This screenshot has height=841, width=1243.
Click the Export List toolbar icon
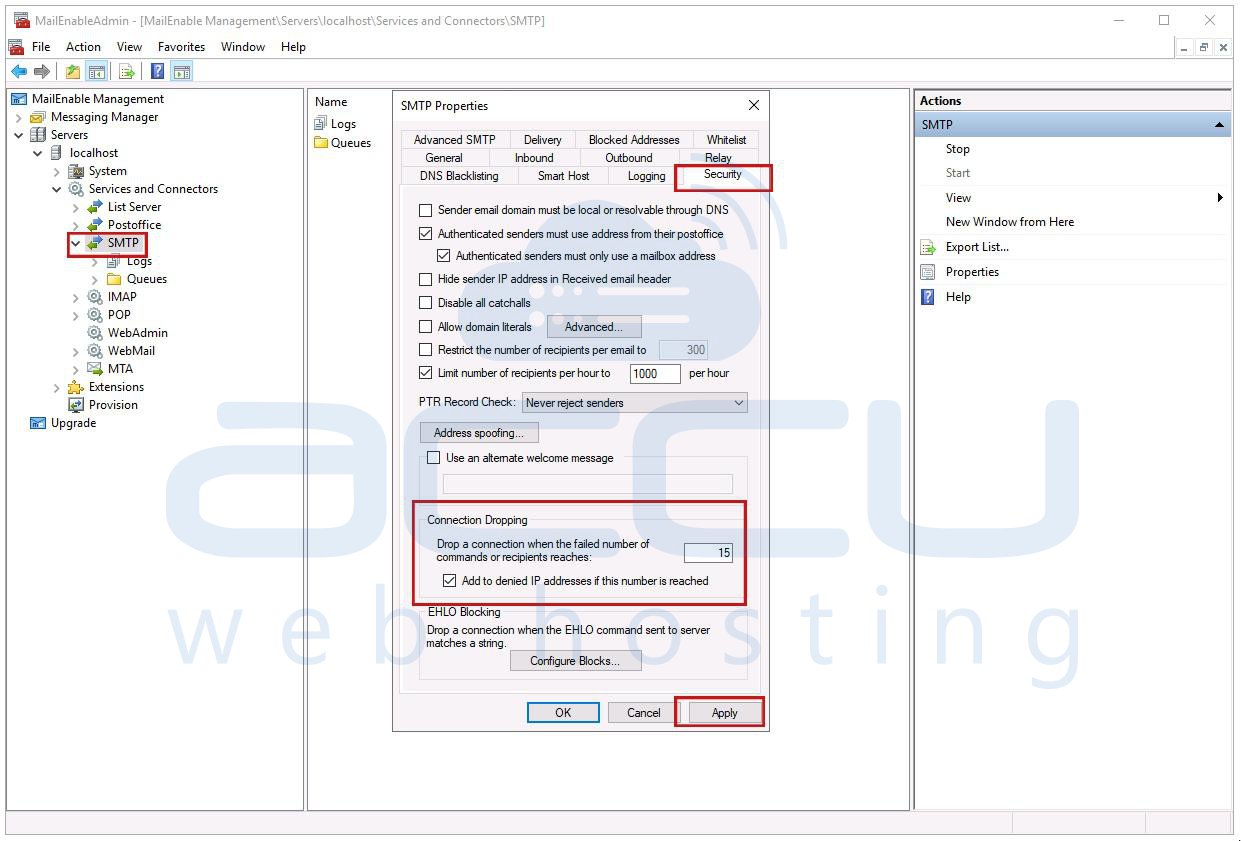tap(127, 71)
